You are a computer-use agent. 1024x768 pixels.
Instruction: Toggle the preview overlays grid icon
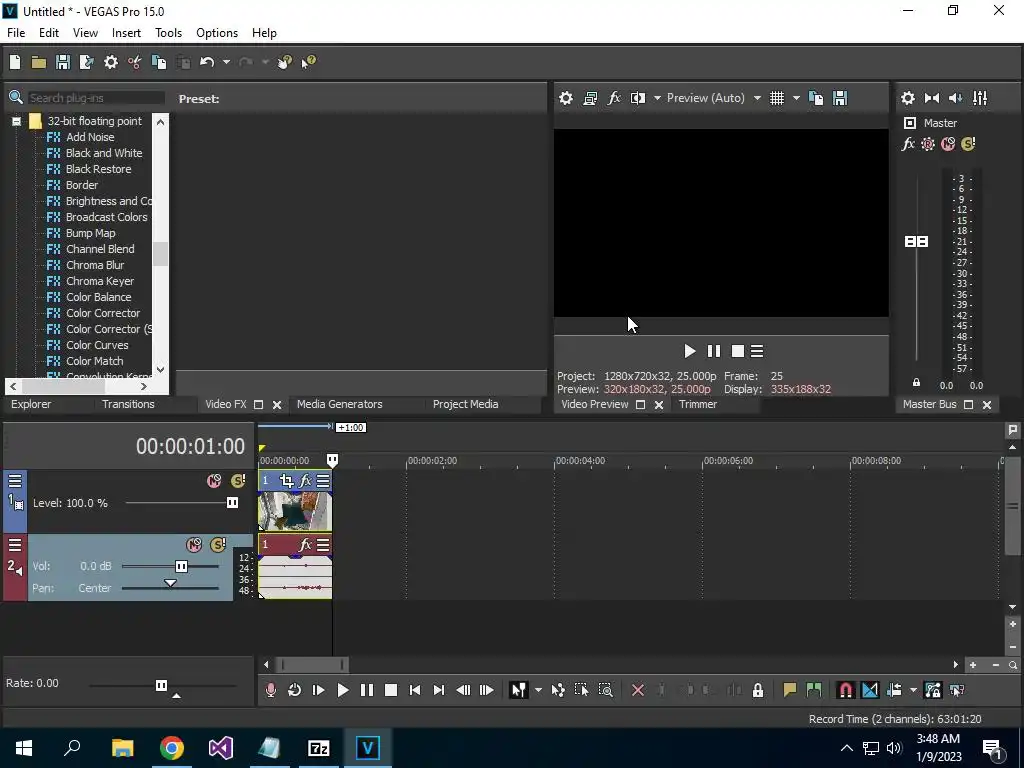pos(776,98)
